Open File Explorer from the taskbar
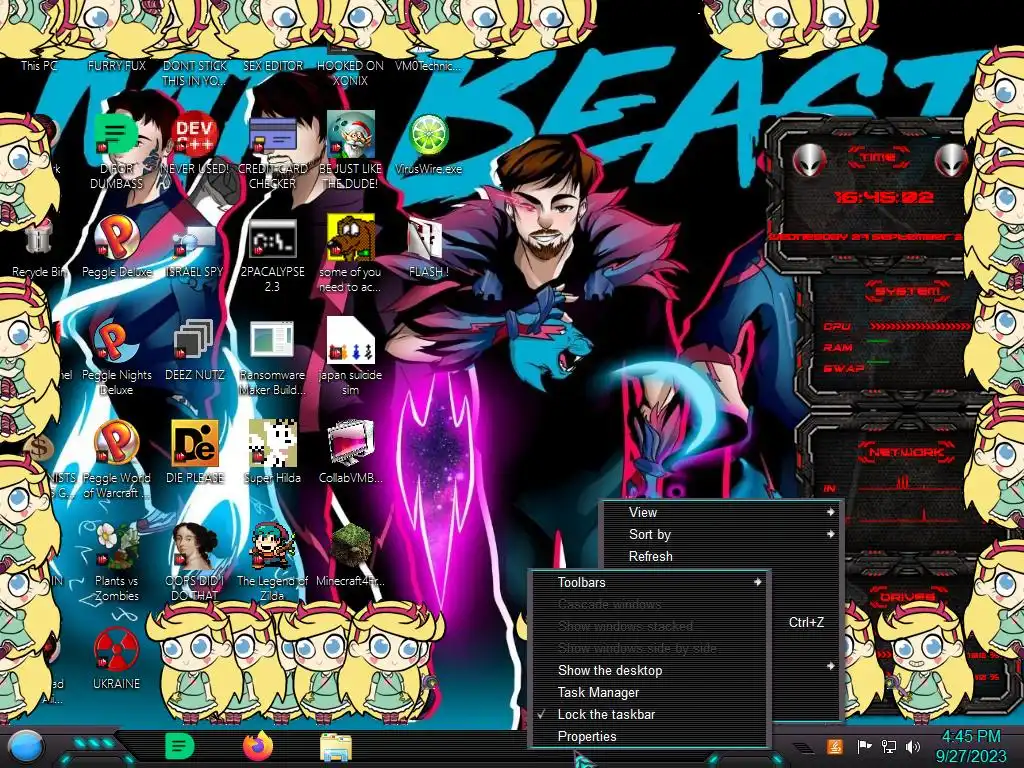 pyautogui.click(x=336, y=747)
